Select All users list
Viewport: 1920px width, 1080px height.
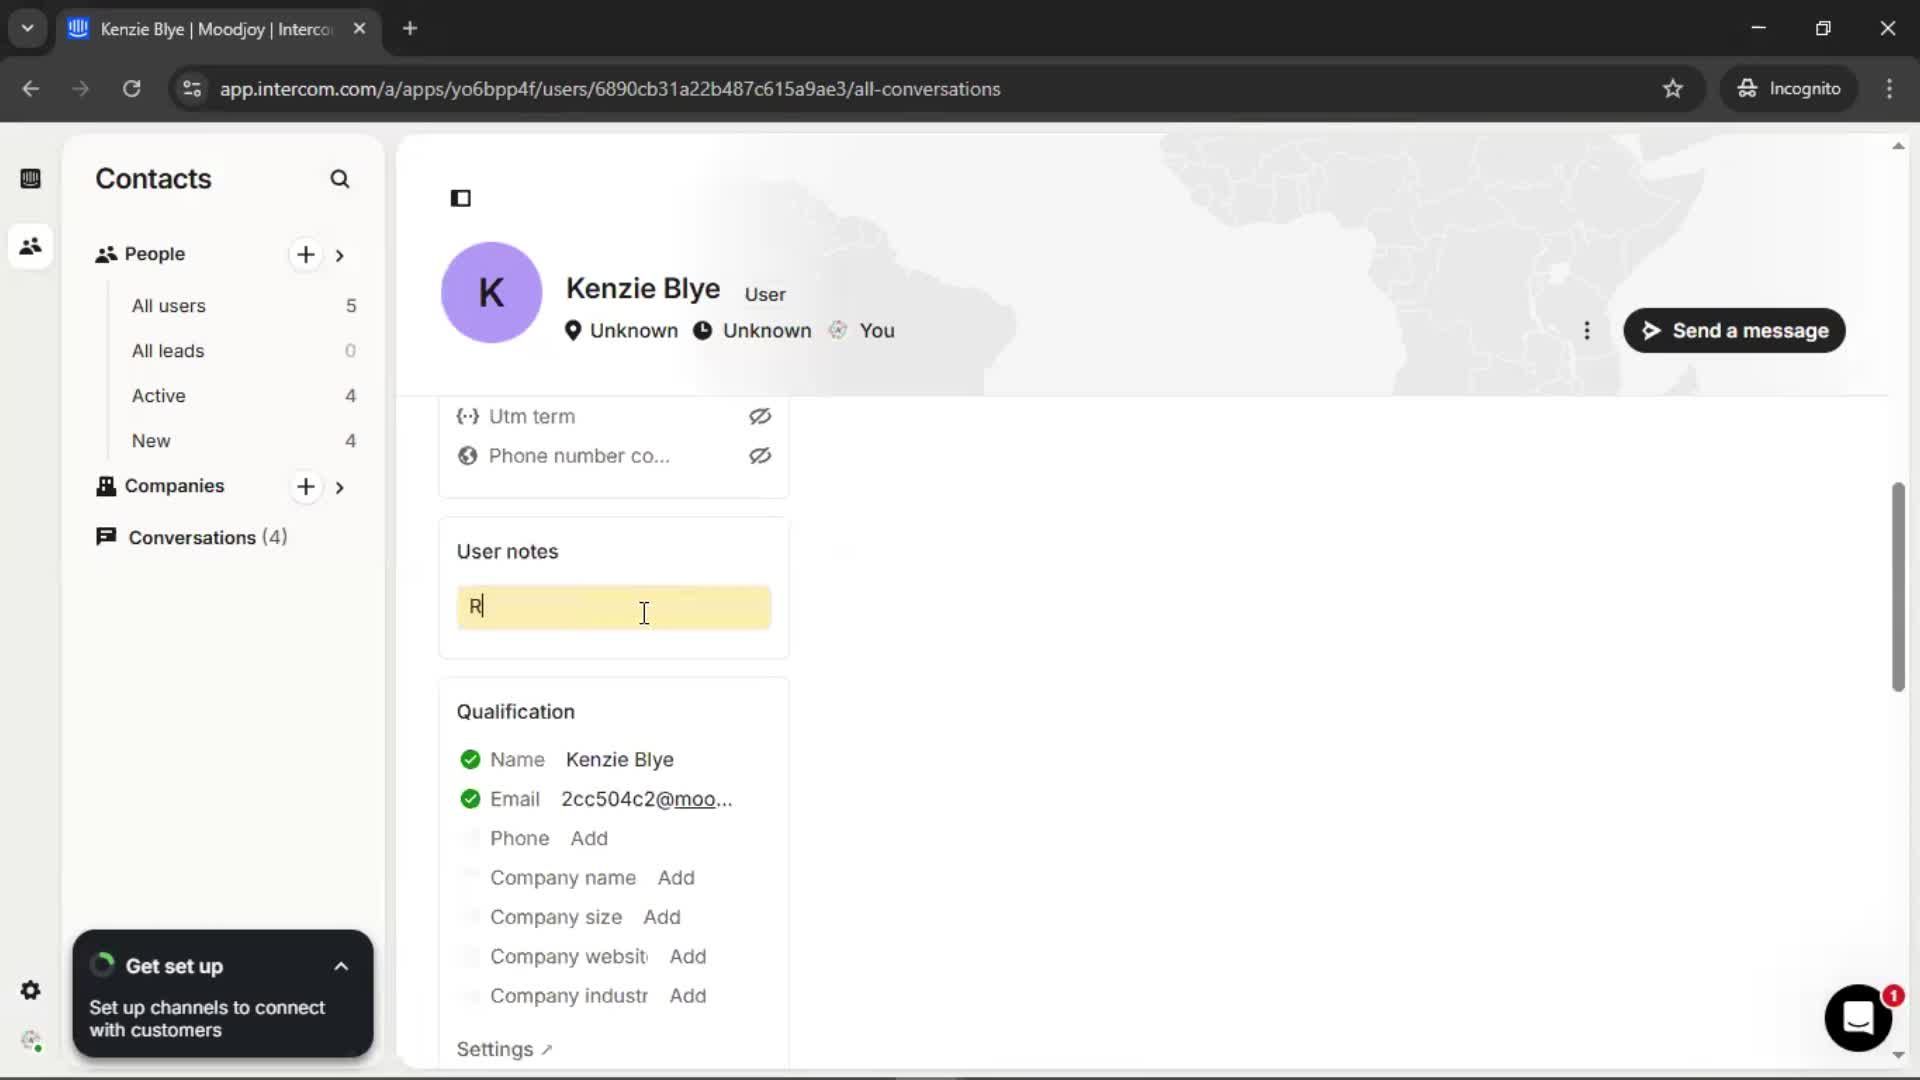(x=243, y=306)
